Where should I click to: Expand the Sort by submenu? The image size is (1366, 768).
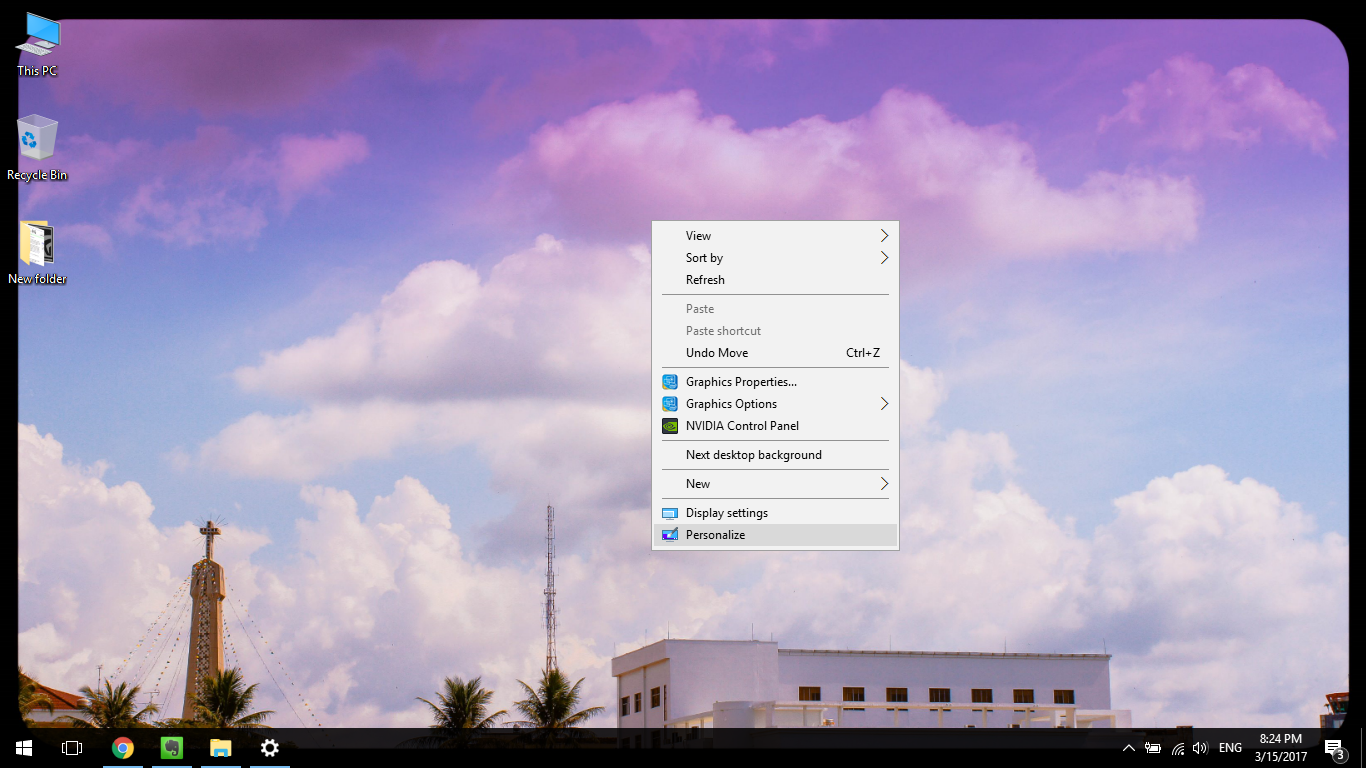(775, 258)
